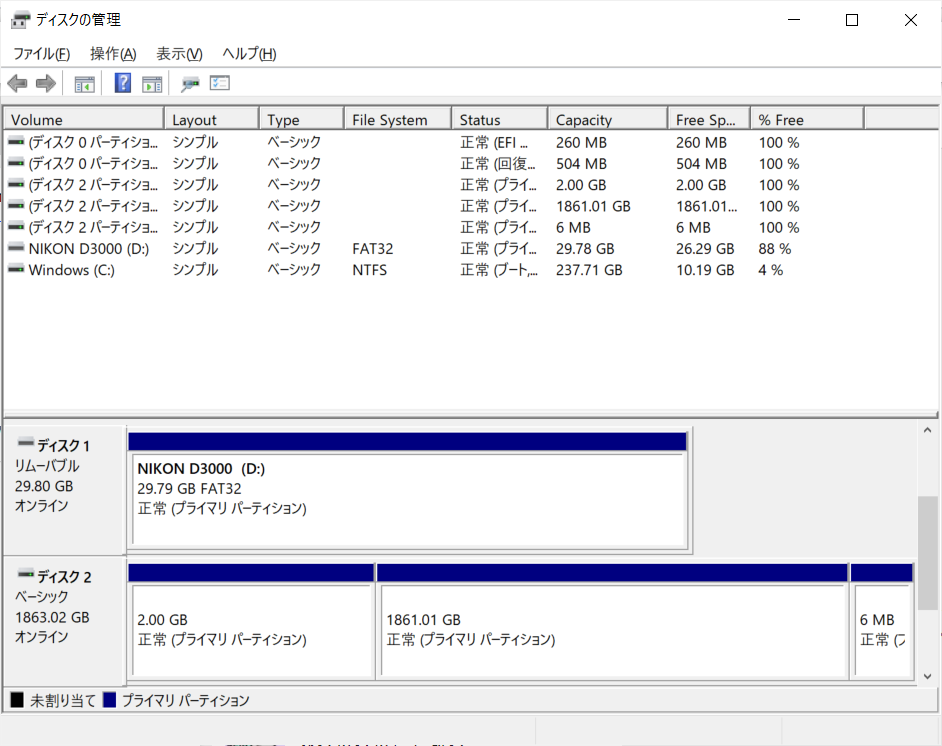Open the ヘルプ(H) menu
The height and width of the screenshot is (746, 942).
tap(249, 54)
